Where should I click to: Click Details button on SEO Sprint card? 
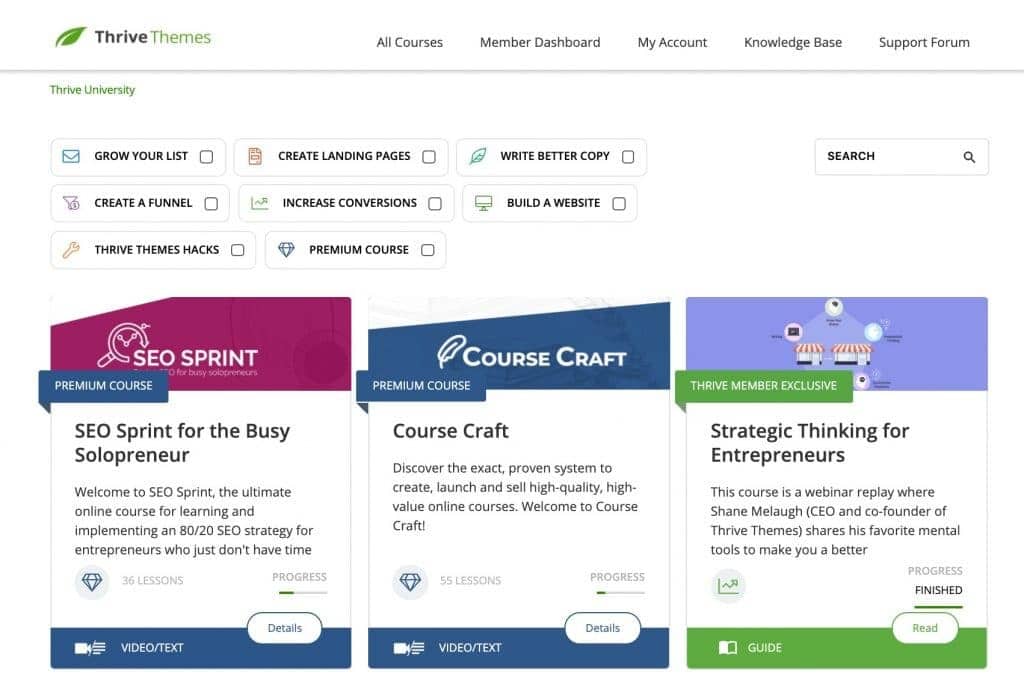[285, 628]
